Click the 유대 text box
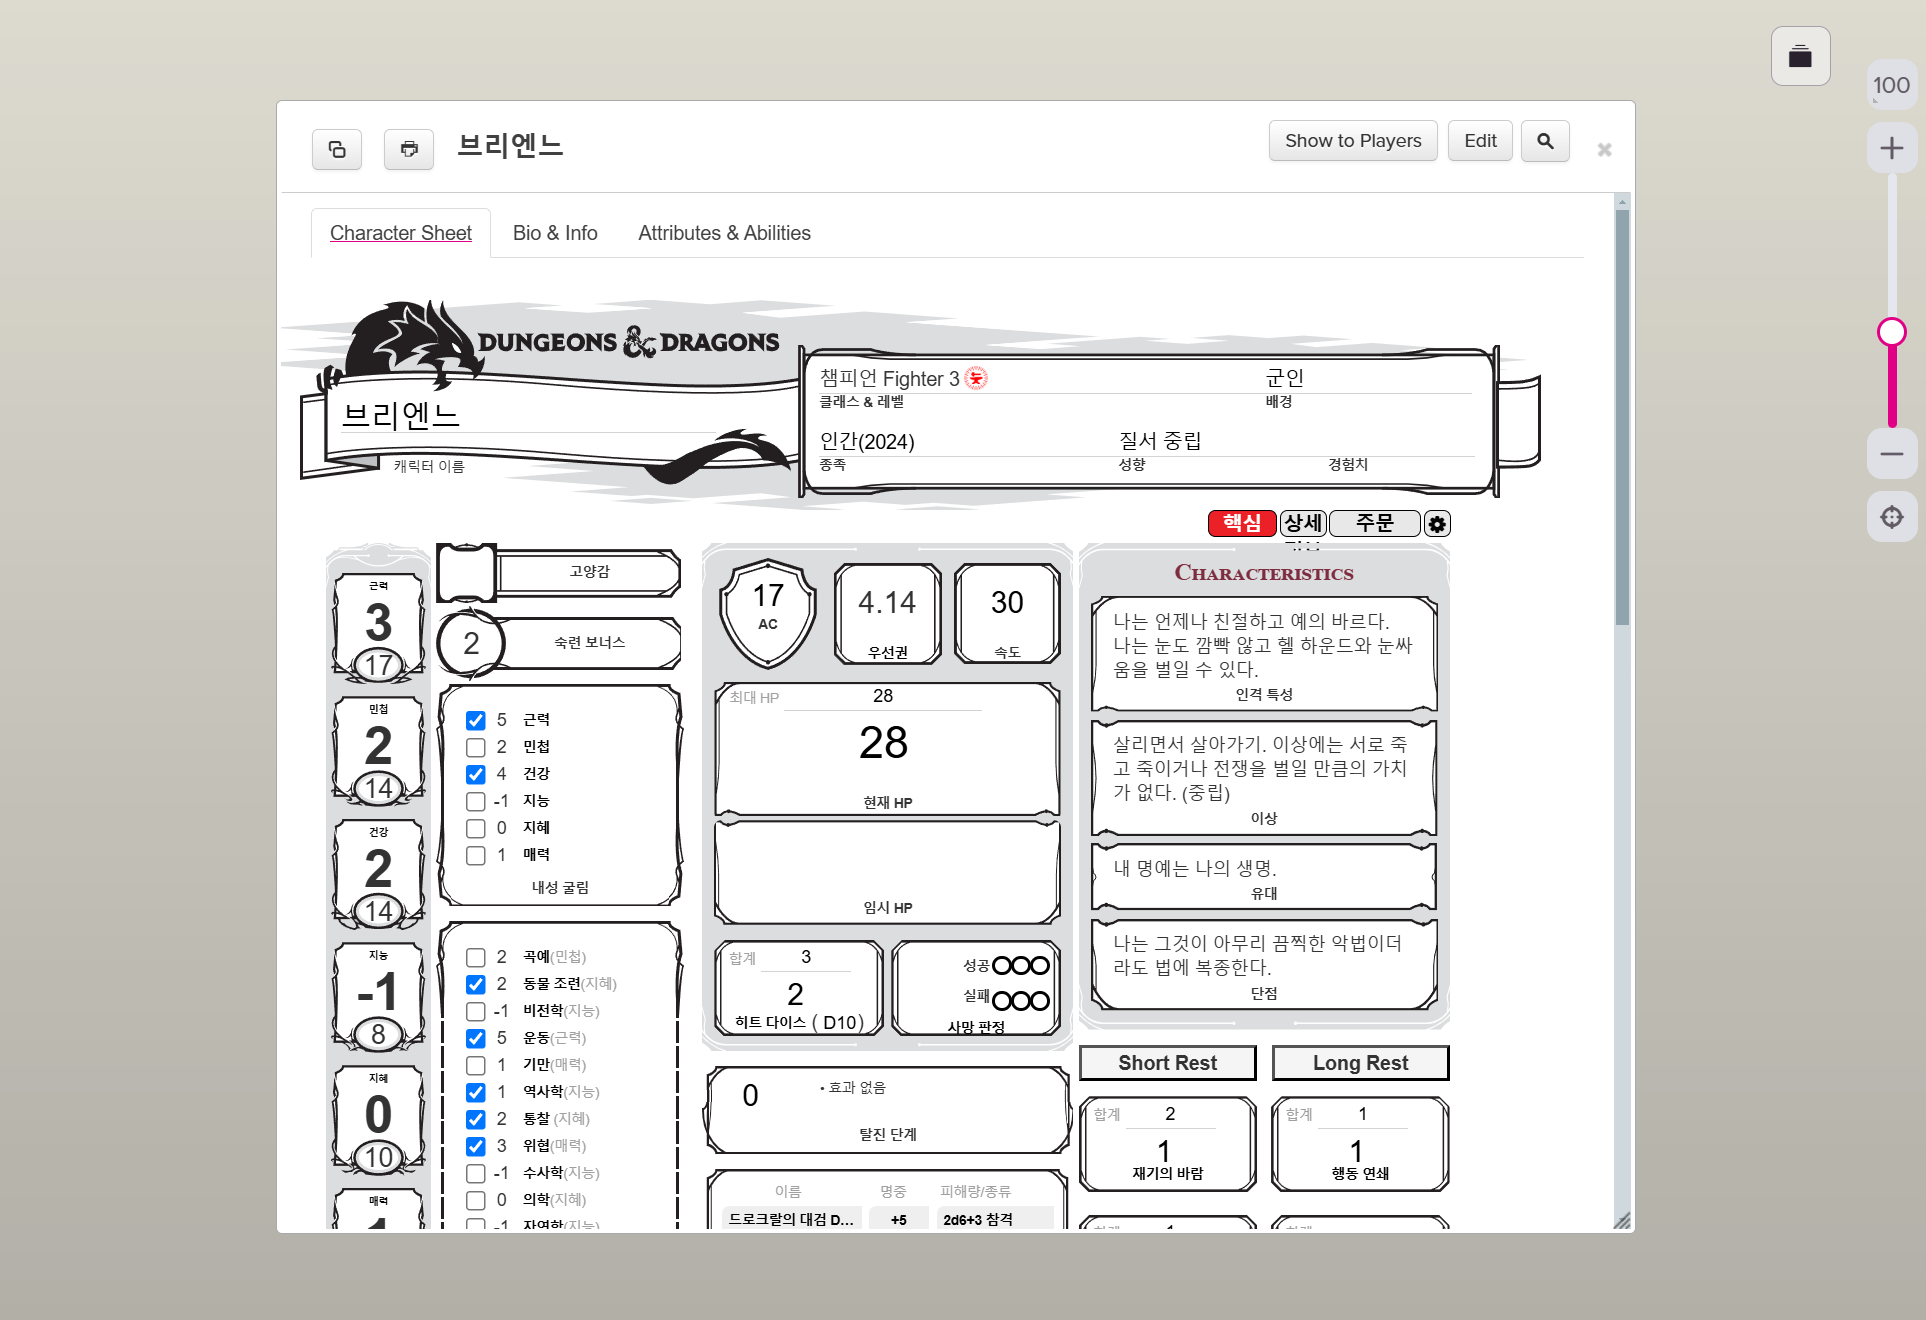The image size is (1926, 1320). click(1264, 868)
